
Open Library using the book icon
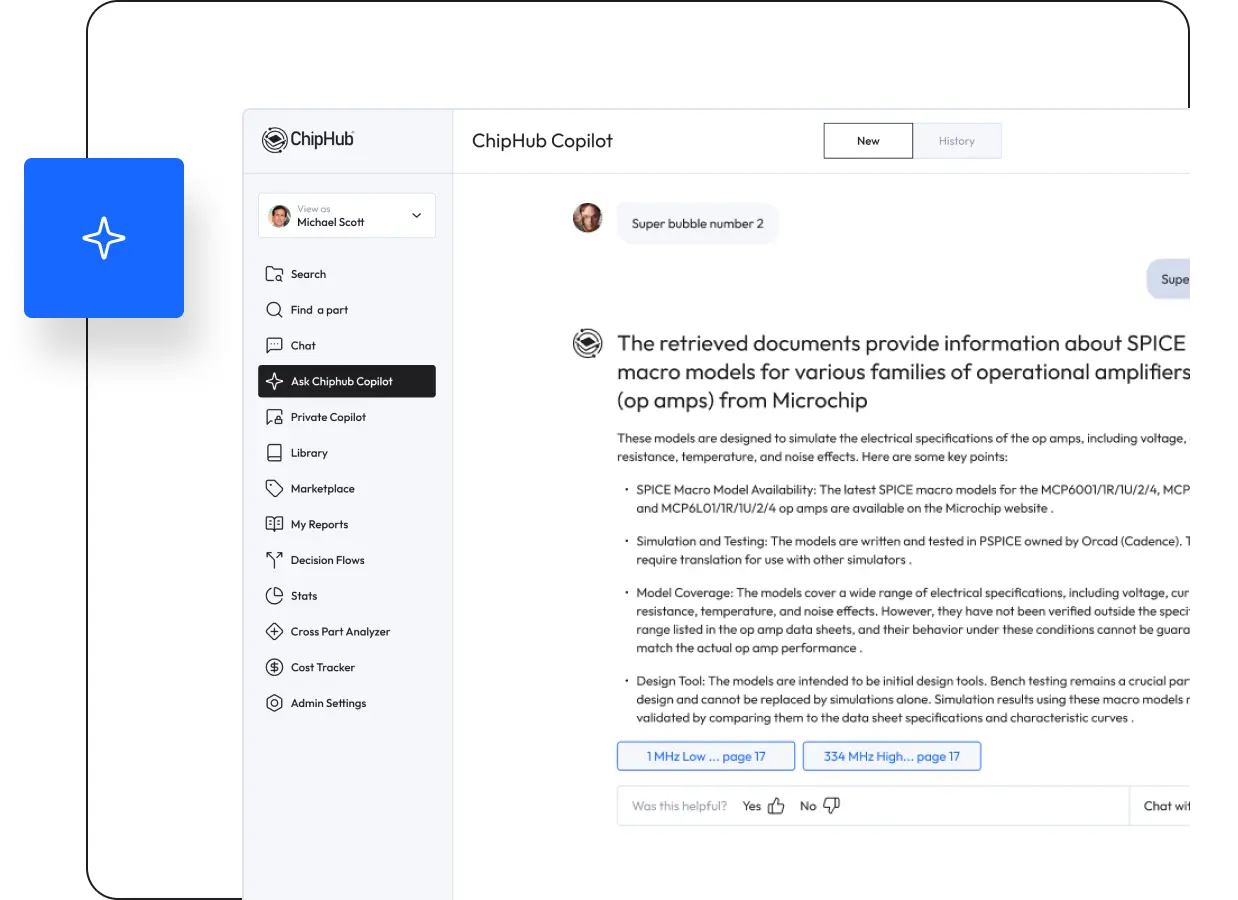(274, 453)
